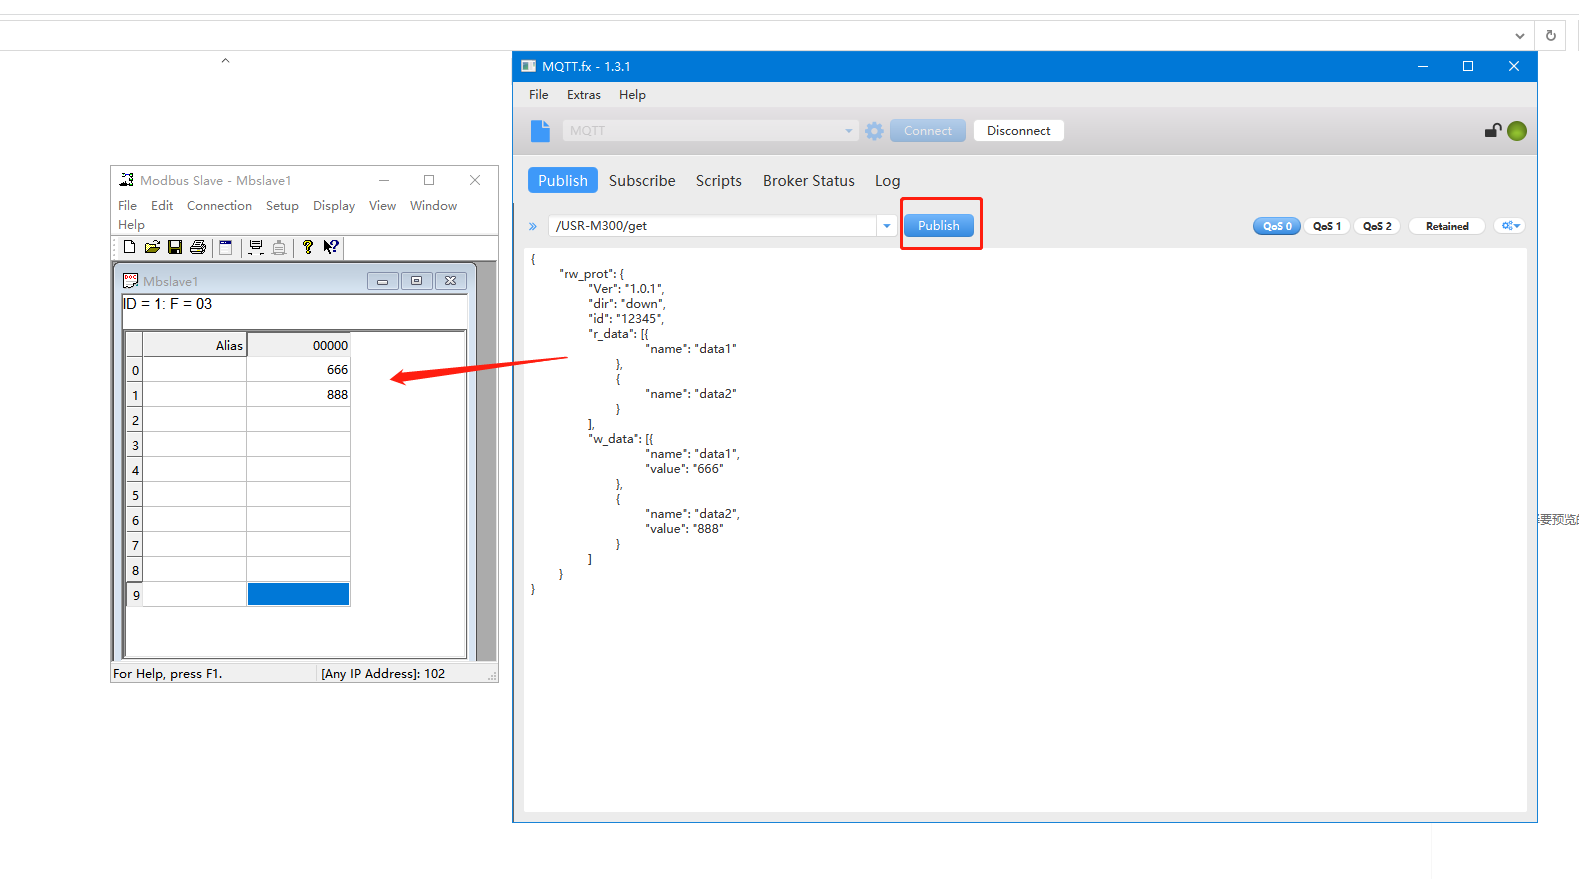Viewport: 1579px width, 879px height.
Task: Select the QoS 2 toggle
Action: tap(1377, 226)
